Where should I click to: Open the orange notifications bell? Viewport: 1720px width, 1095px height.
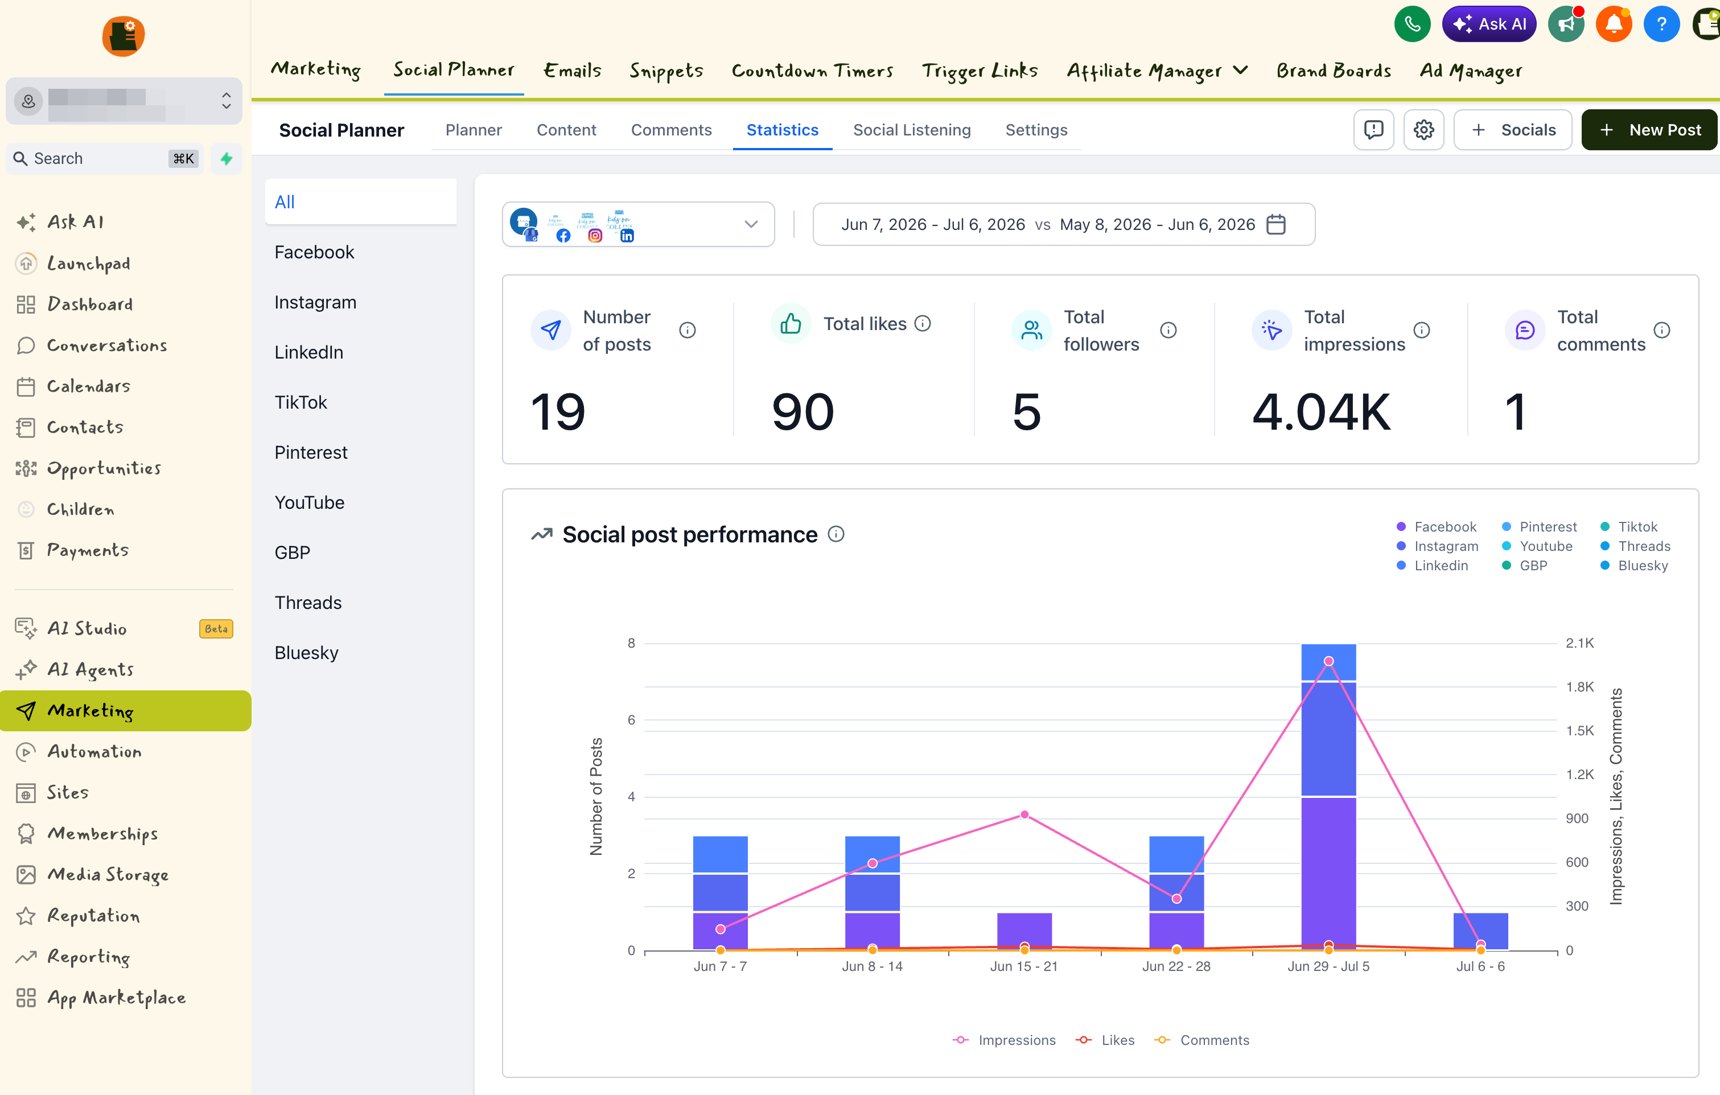coord(1614,24)
